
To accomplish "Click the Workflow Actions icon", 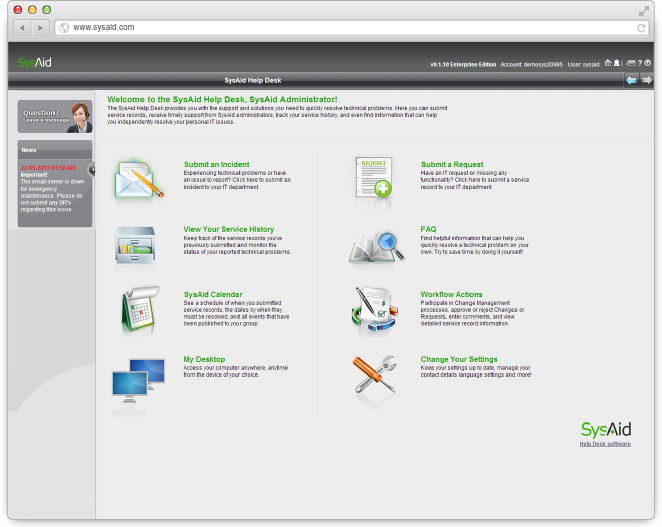I will click(x=374, y=309).
